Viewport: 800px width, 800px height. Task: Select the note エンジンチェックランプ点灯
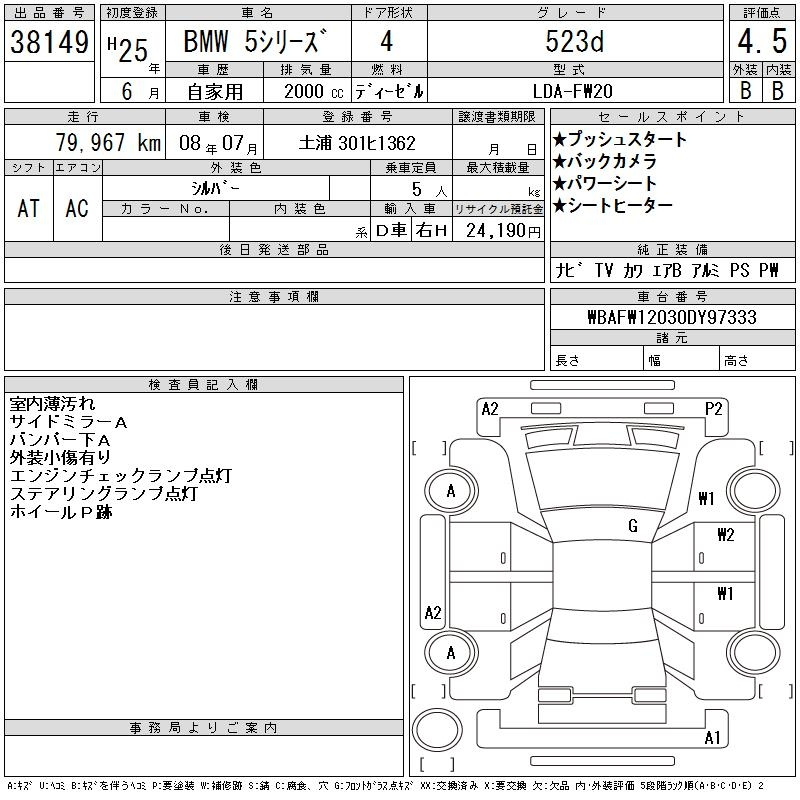[120, 476]
